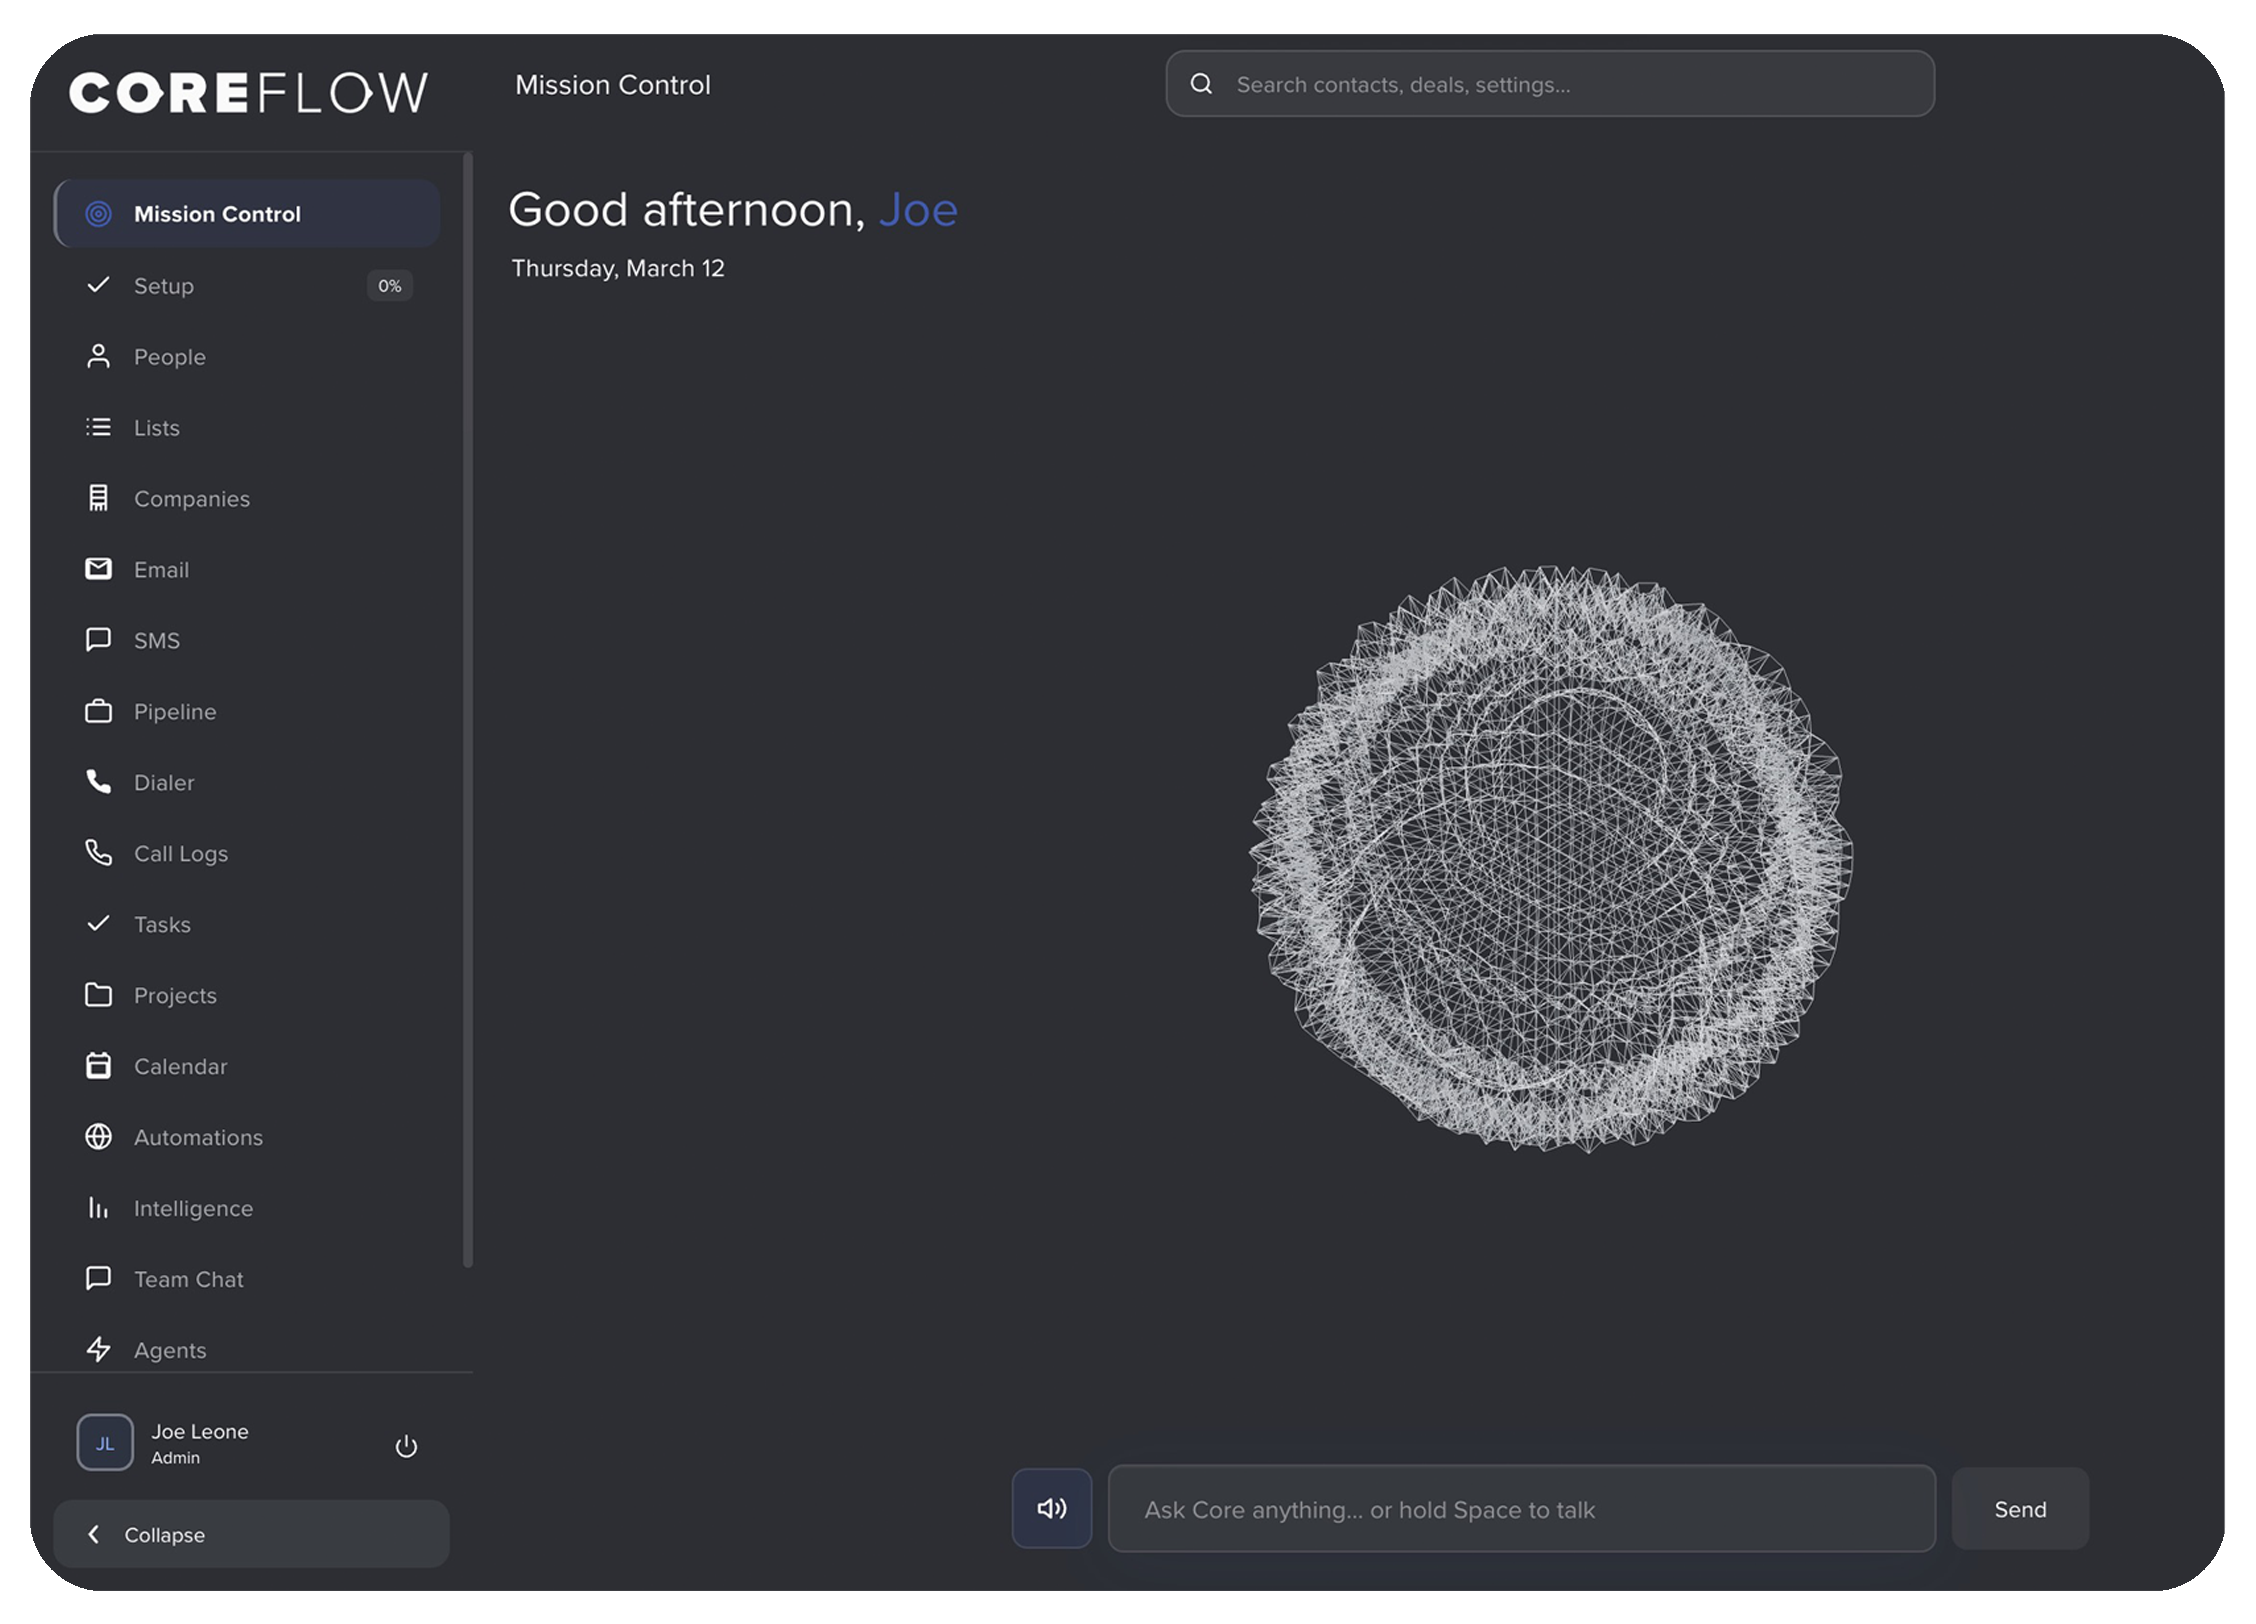
Task: Open Automations via the globe icon
Action: click(98, 1137)
